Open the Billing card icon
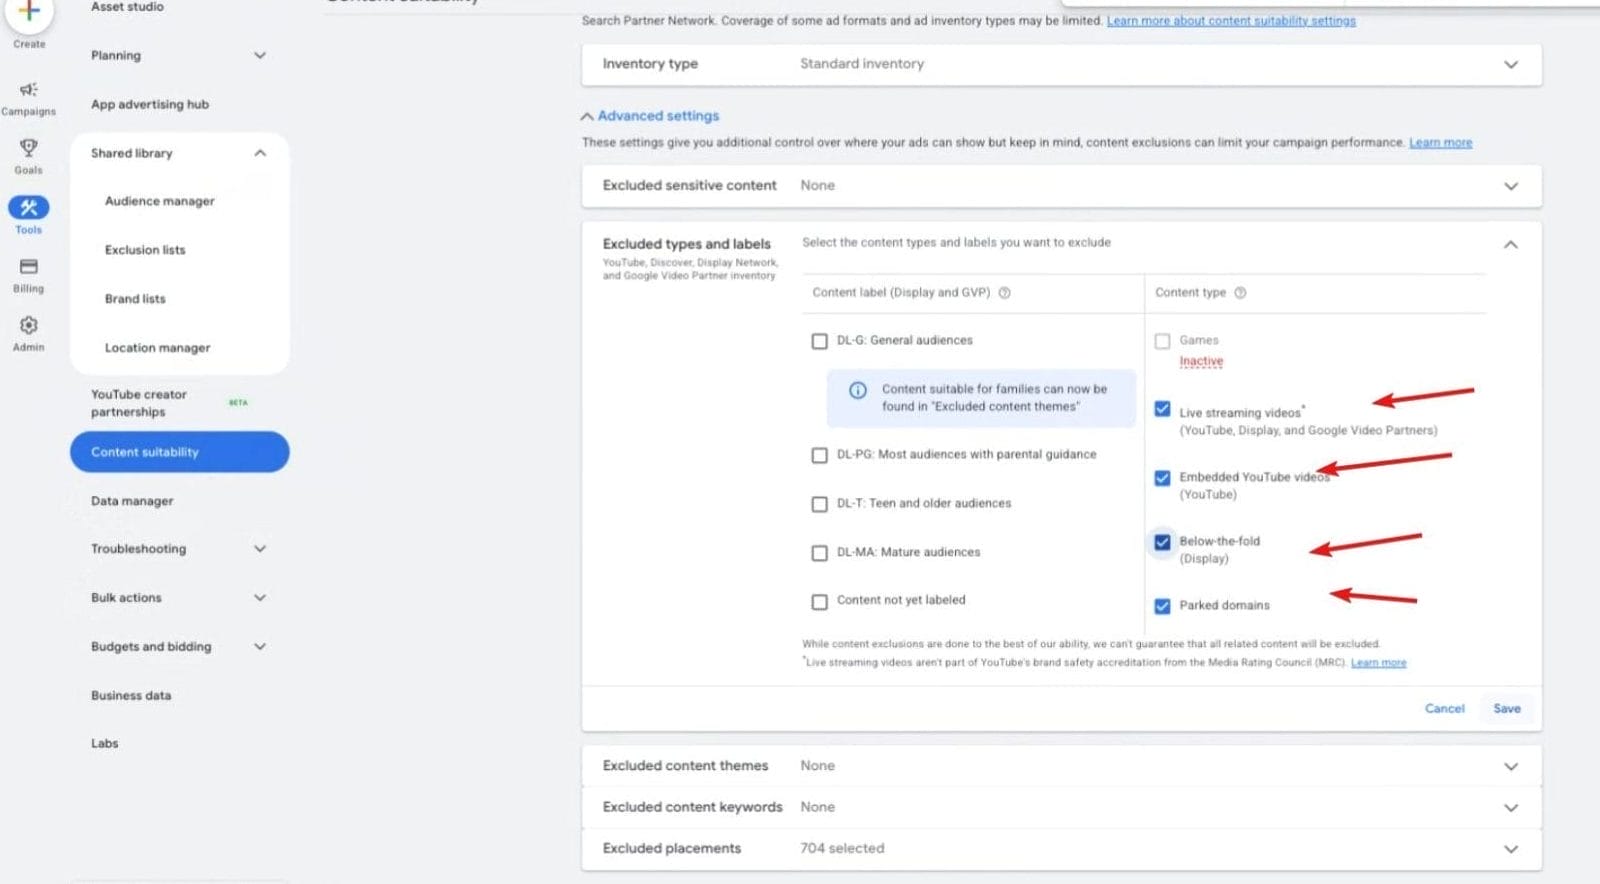Screen dimensions: 1600x884 (29, 267)
